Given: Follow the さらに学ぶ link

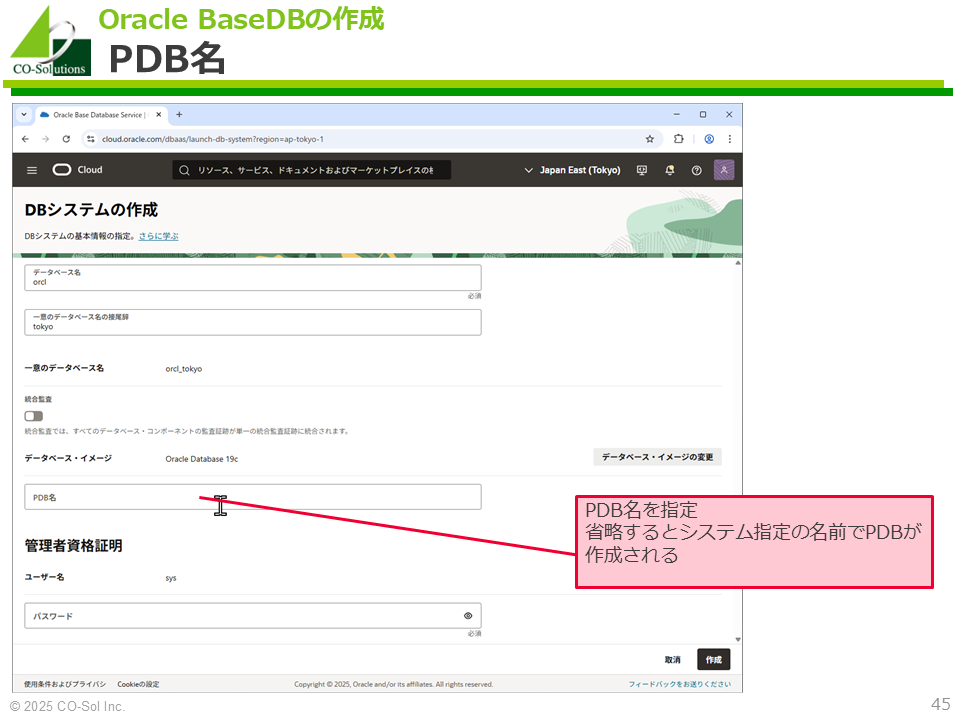Looking at the screenshot, I should 159,236.
